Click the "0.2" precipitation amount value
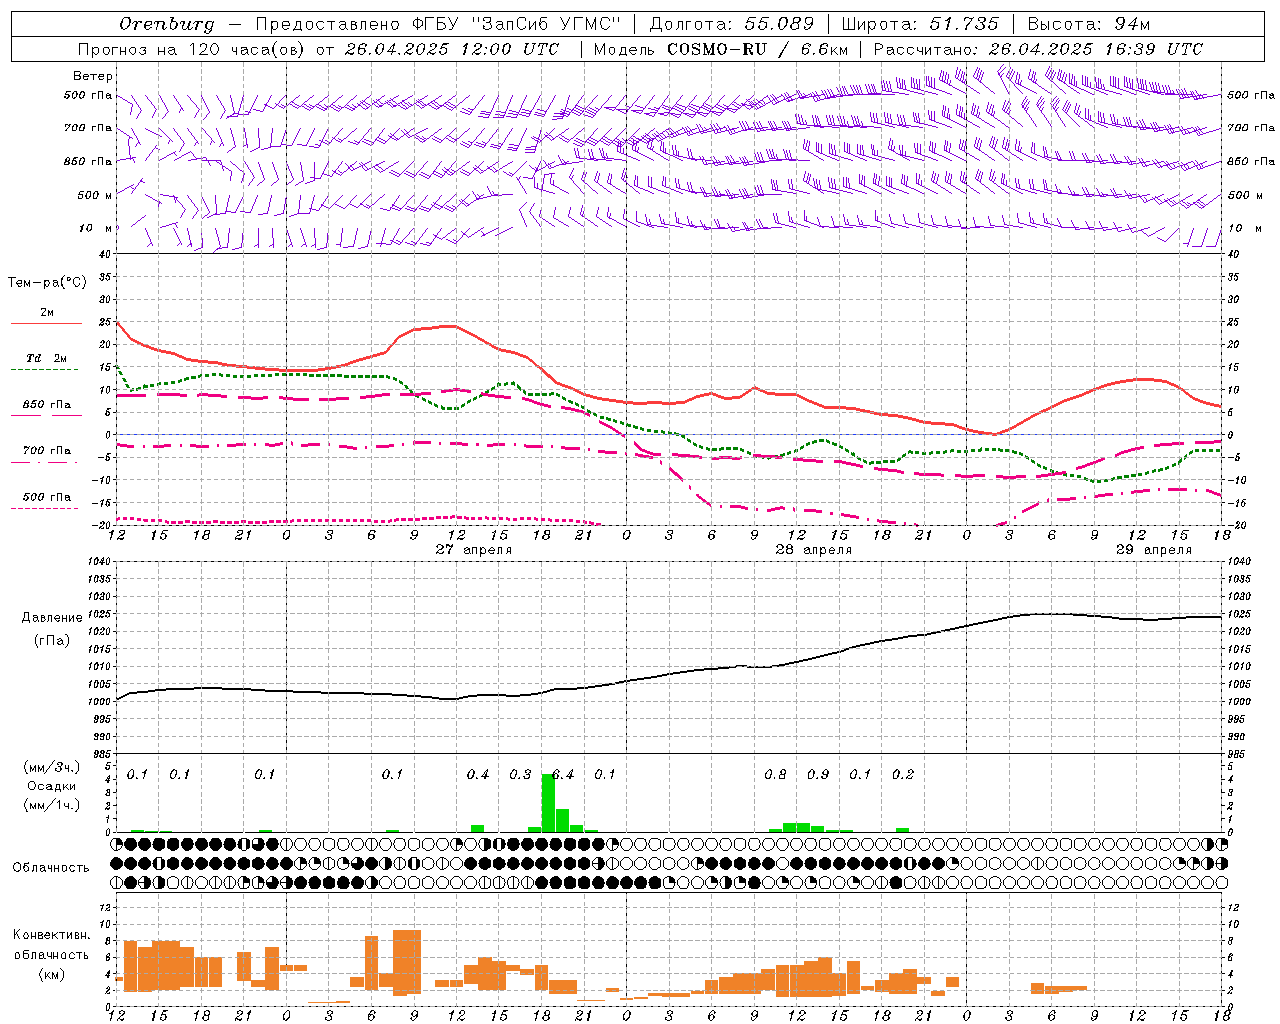This screenshot has width=1280, height=1024. click(x=903, y=774)
